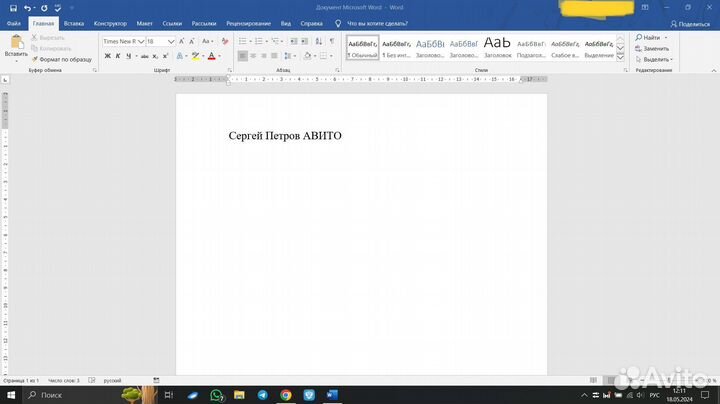Open change case Aa dropdown

click(x=208, y=41)
